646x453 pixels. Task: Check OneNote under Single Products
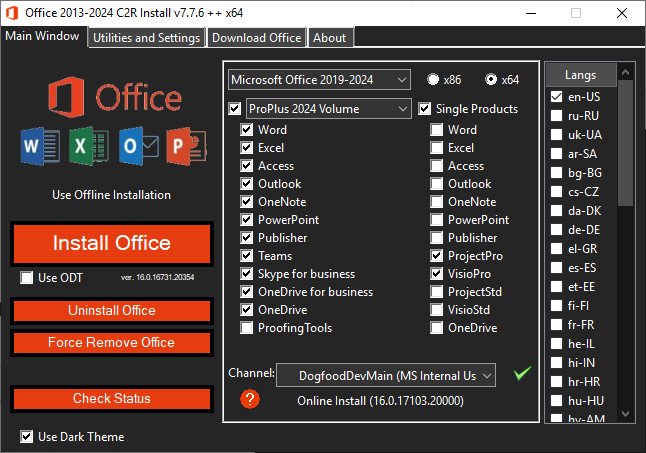tap(437, 202)
